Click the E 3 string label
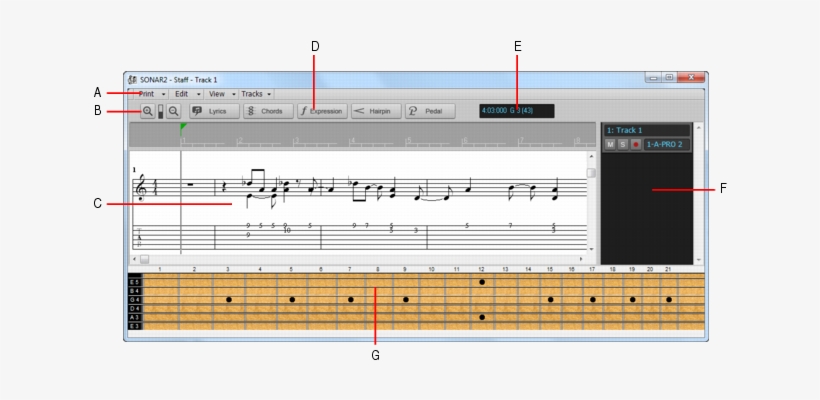The image size is (820, 400). 134,326
